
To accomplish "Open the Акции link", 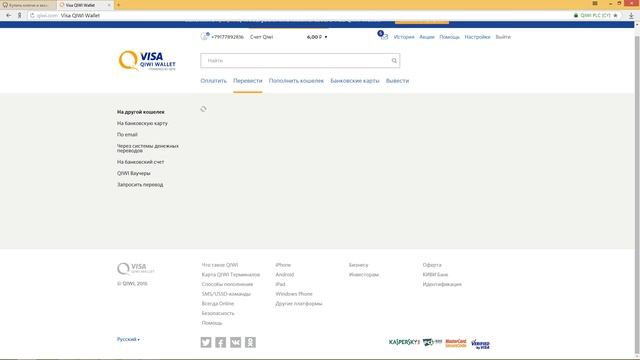I will [427, 37].
